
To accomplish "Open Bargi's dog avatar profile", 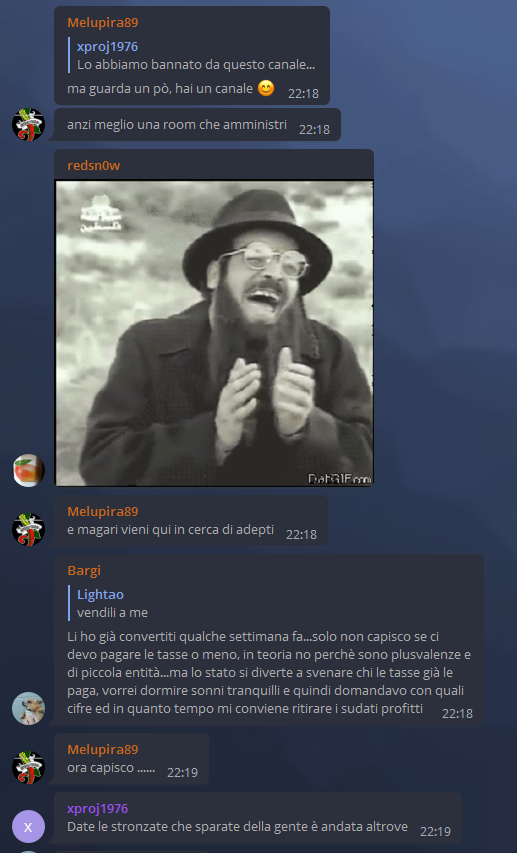I will coord(28,708).
